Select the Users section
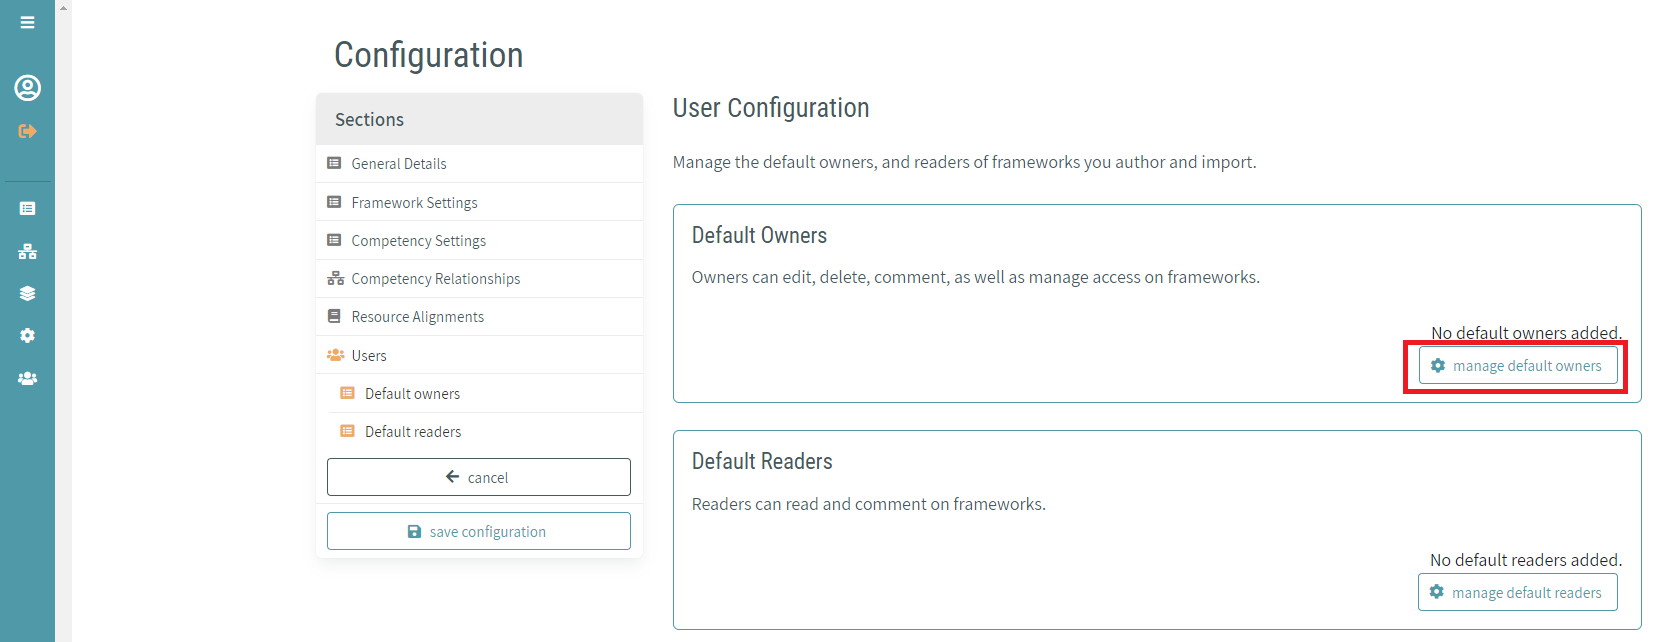The image size is (1657, 642). 479,355
